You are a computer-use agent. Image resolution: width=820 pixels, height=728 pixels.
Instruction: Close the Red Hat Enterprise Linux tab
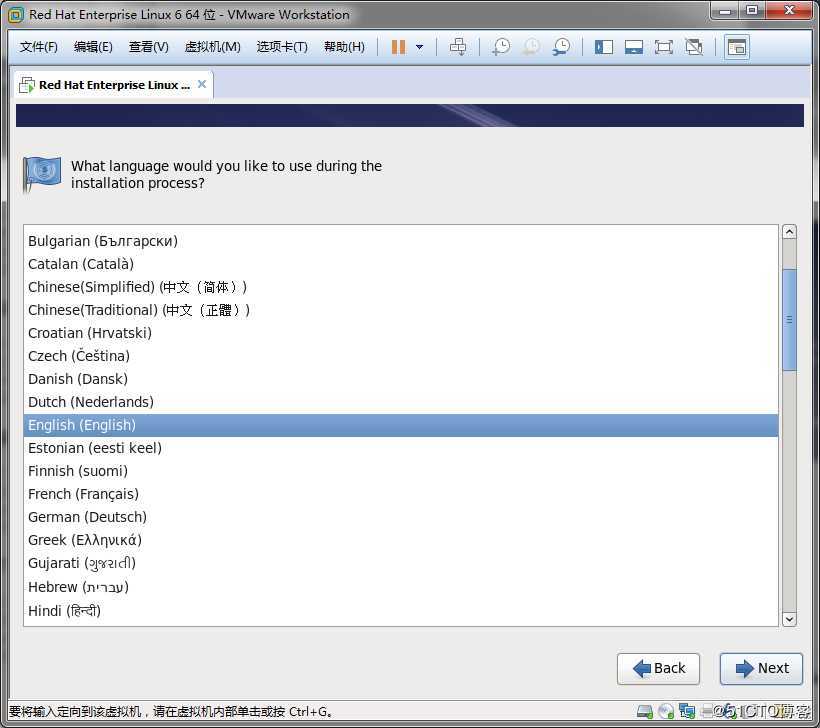coord(202,84)
